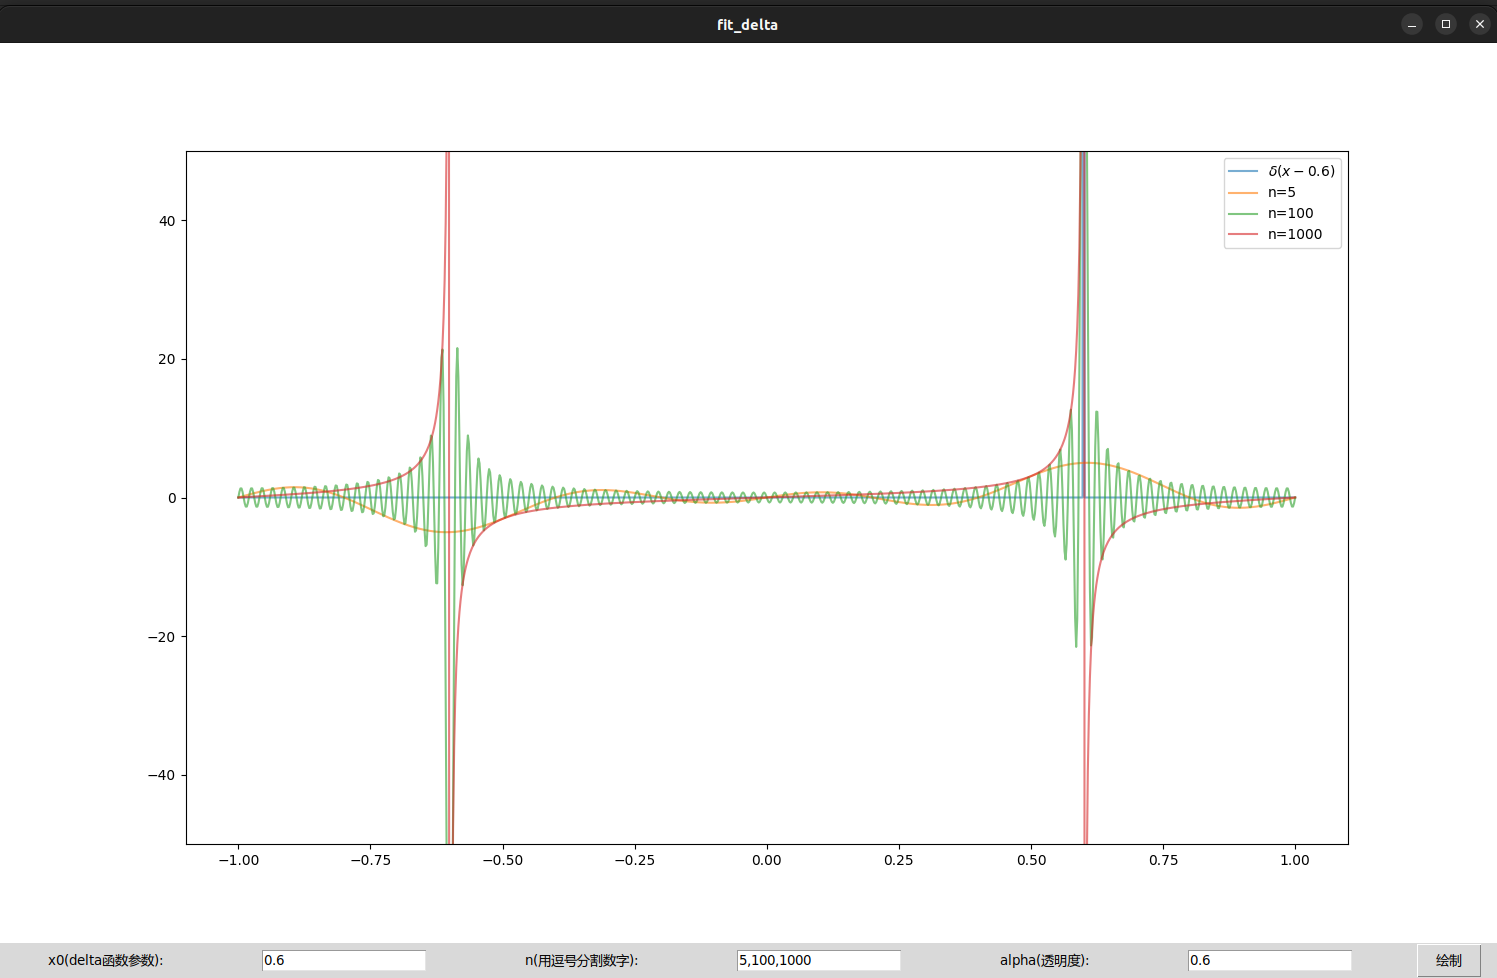Click the y-axis tick label −20
Viewport: 1497px width, 978px height.
pos(162,637)
